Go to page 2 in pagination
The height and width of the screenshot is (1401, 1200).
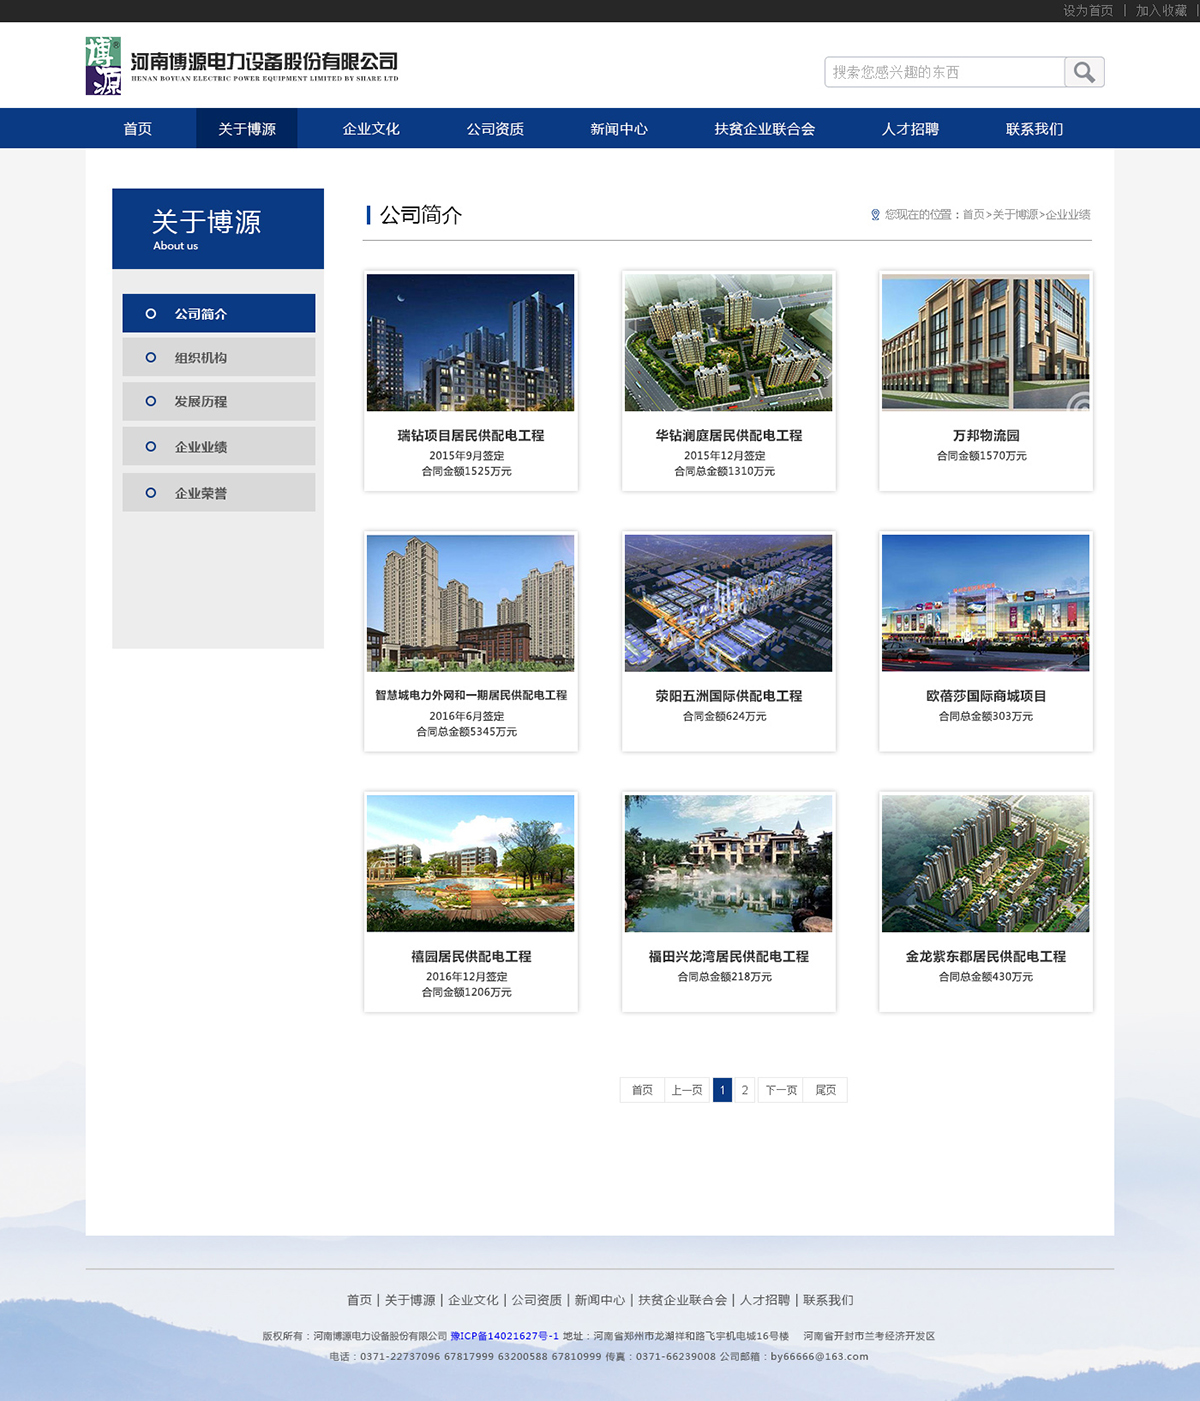(745, 1090)
